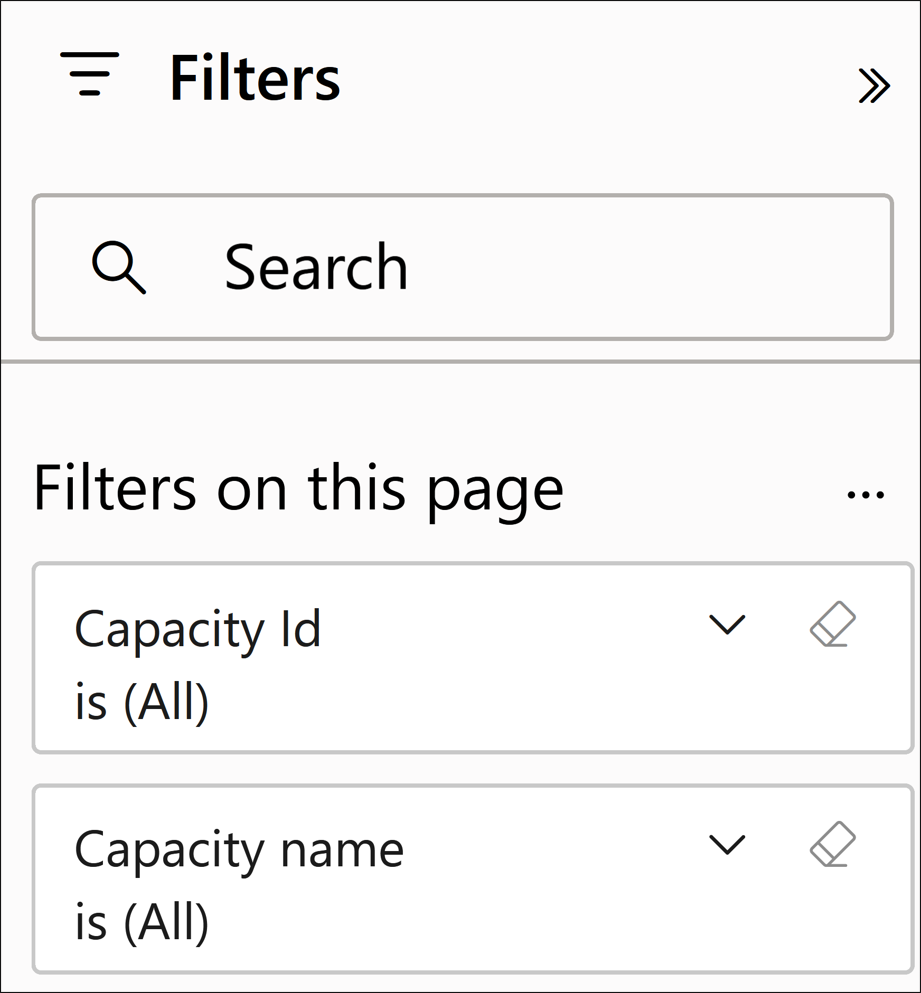
Task: Click 'is (All)' under Capacity name
Action: (142, 922)
